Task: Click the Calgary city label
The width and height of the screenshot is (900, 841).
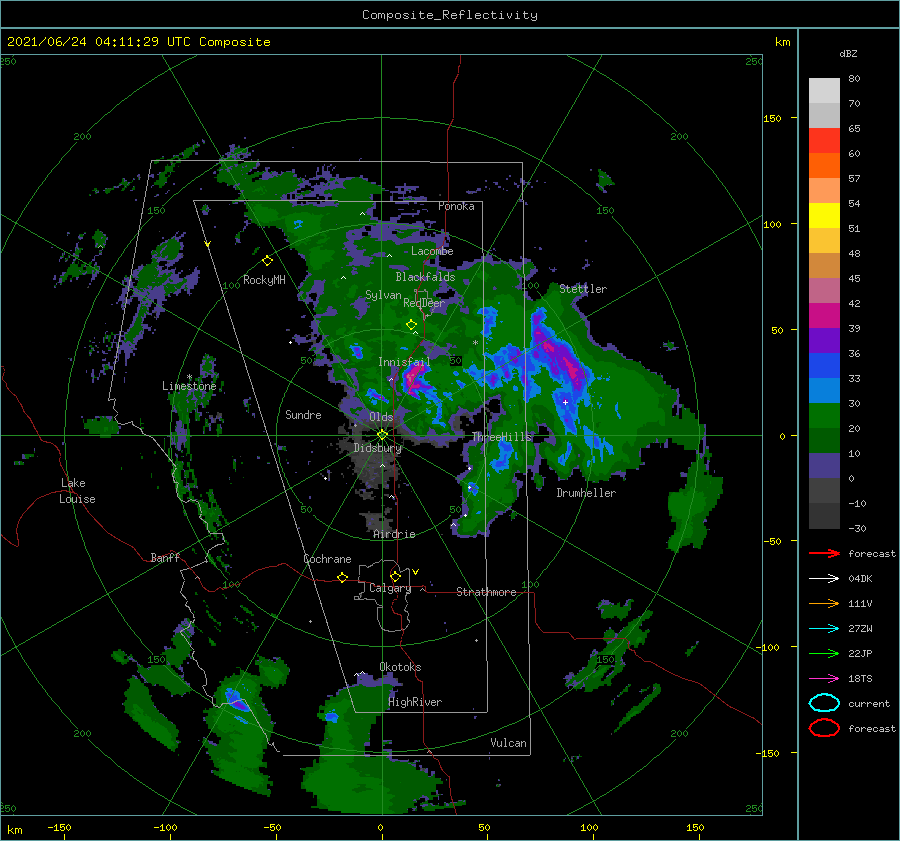Action: click(390, 588)
